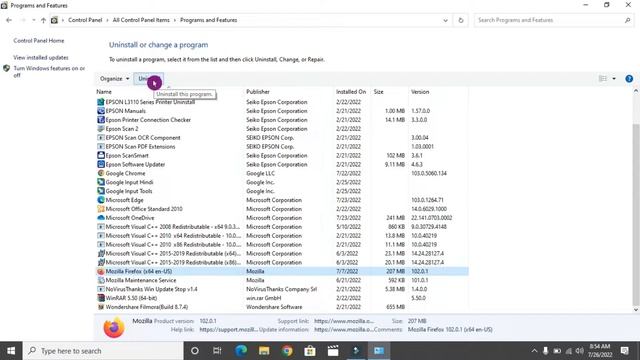This screenshot has width=640, height=360.
Task: Select Microsoft Office Standard 2010 icon
Action: (x=101, y=209)
